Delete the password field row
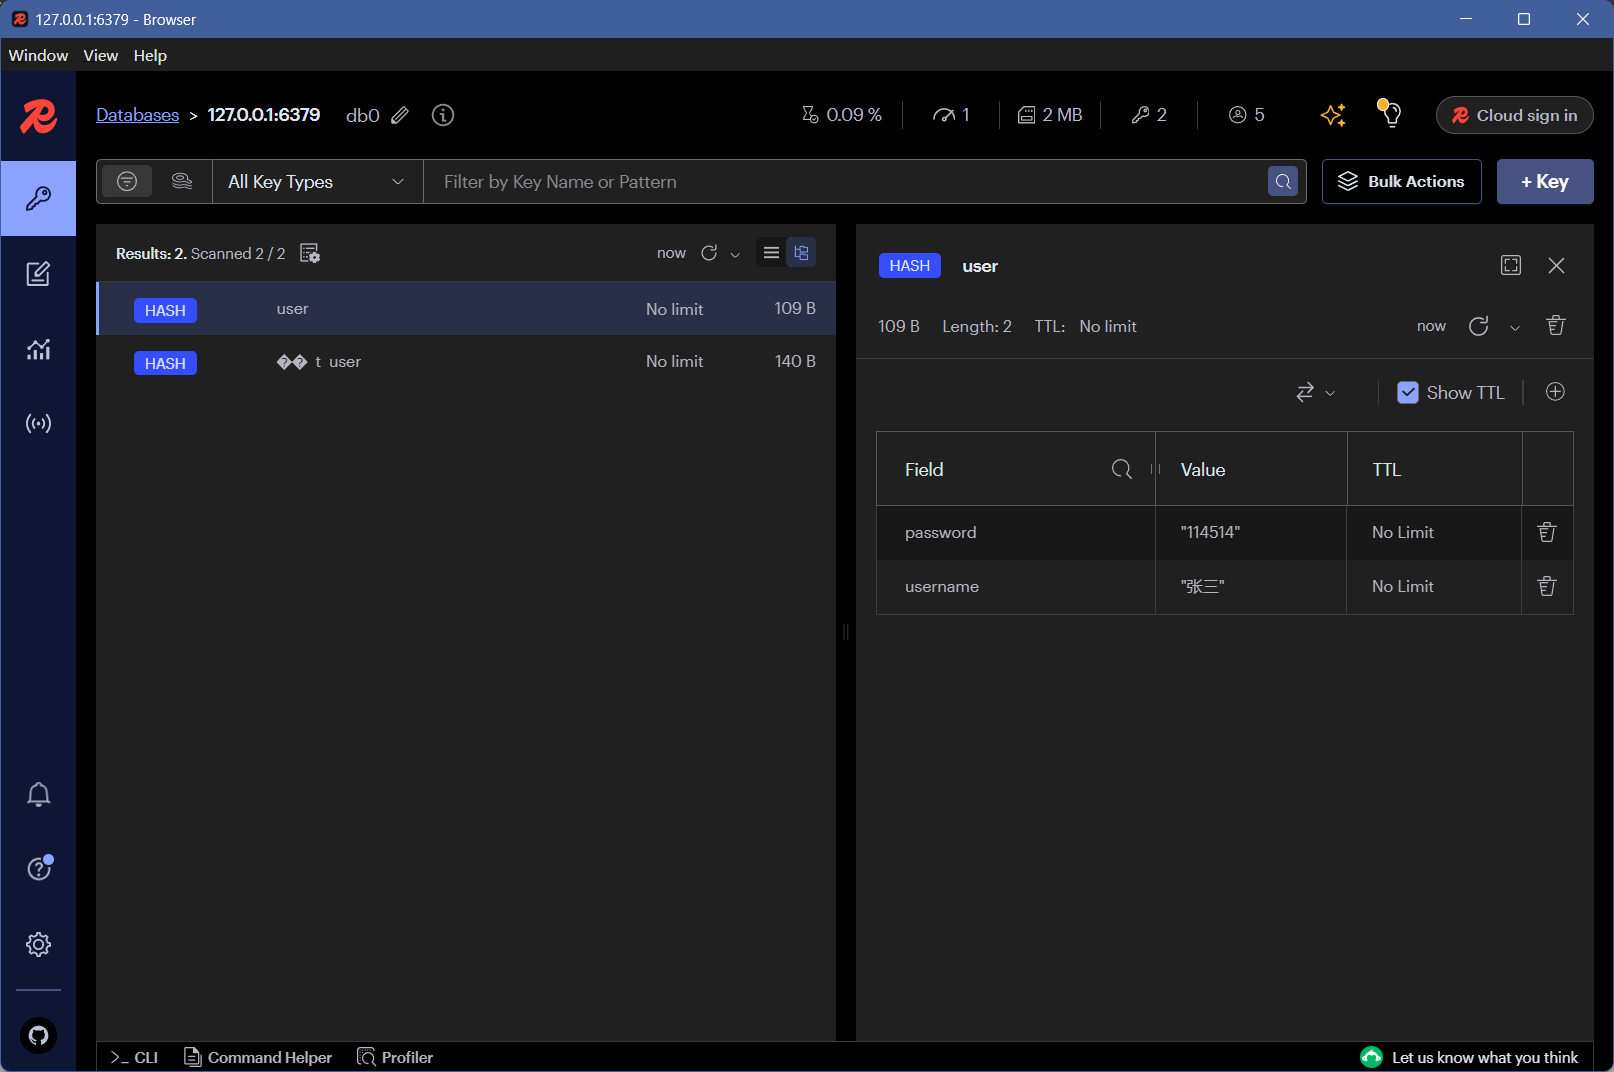 coord(1547,532)
